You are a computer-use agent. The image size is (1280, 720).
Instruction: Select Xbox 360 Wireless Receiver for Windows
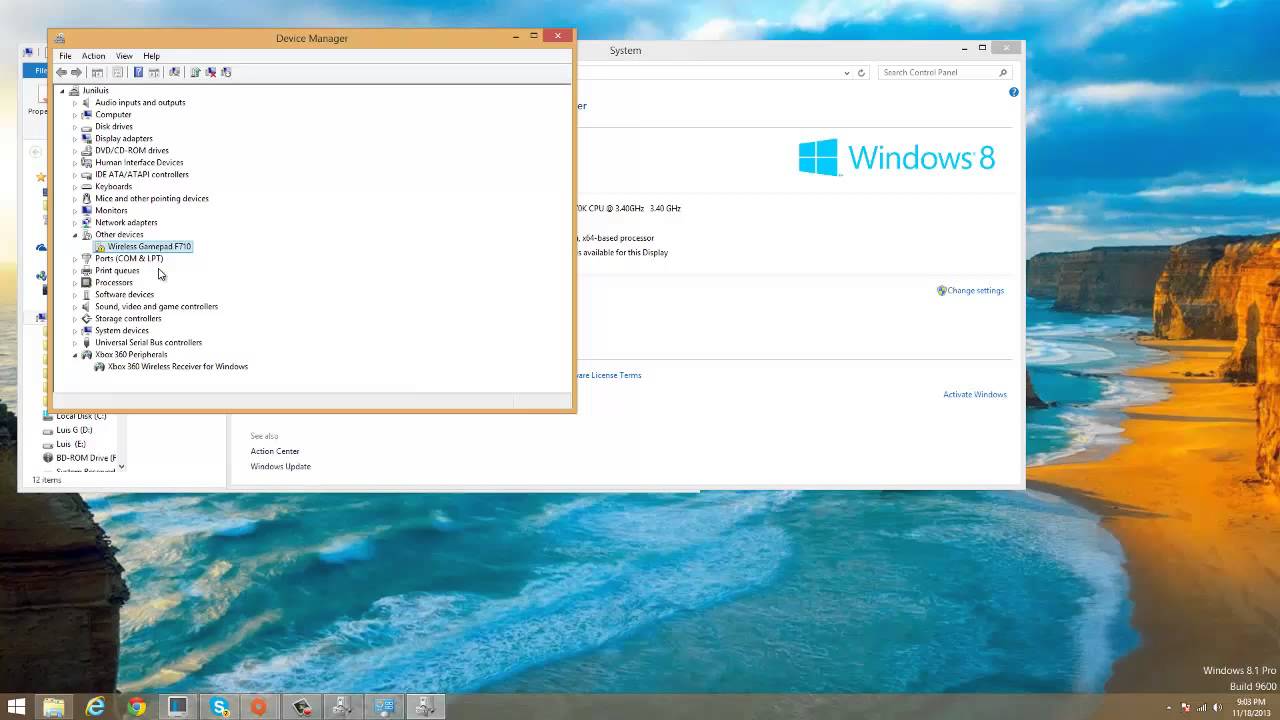click(x=178, y=366)
